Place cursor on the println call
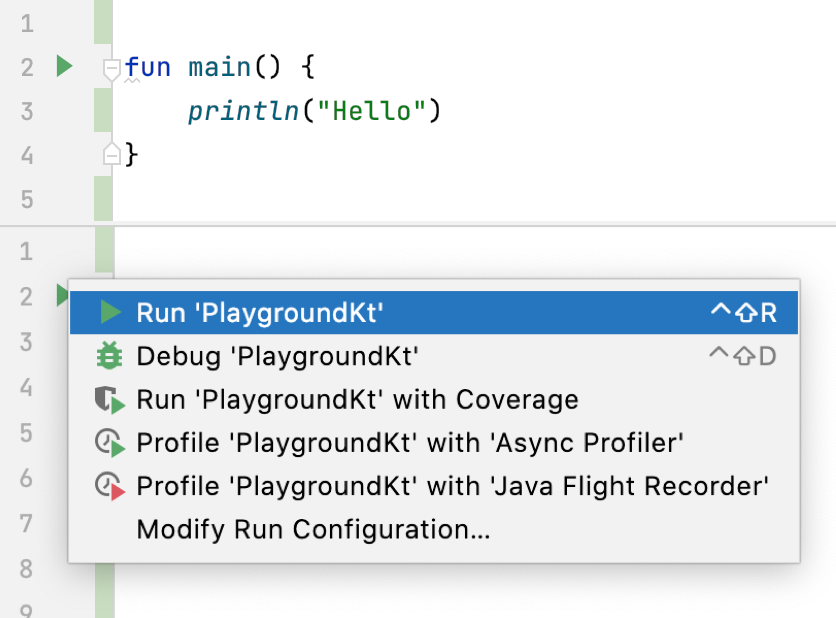This screenshot has height=618, width=836. [243, 111]
